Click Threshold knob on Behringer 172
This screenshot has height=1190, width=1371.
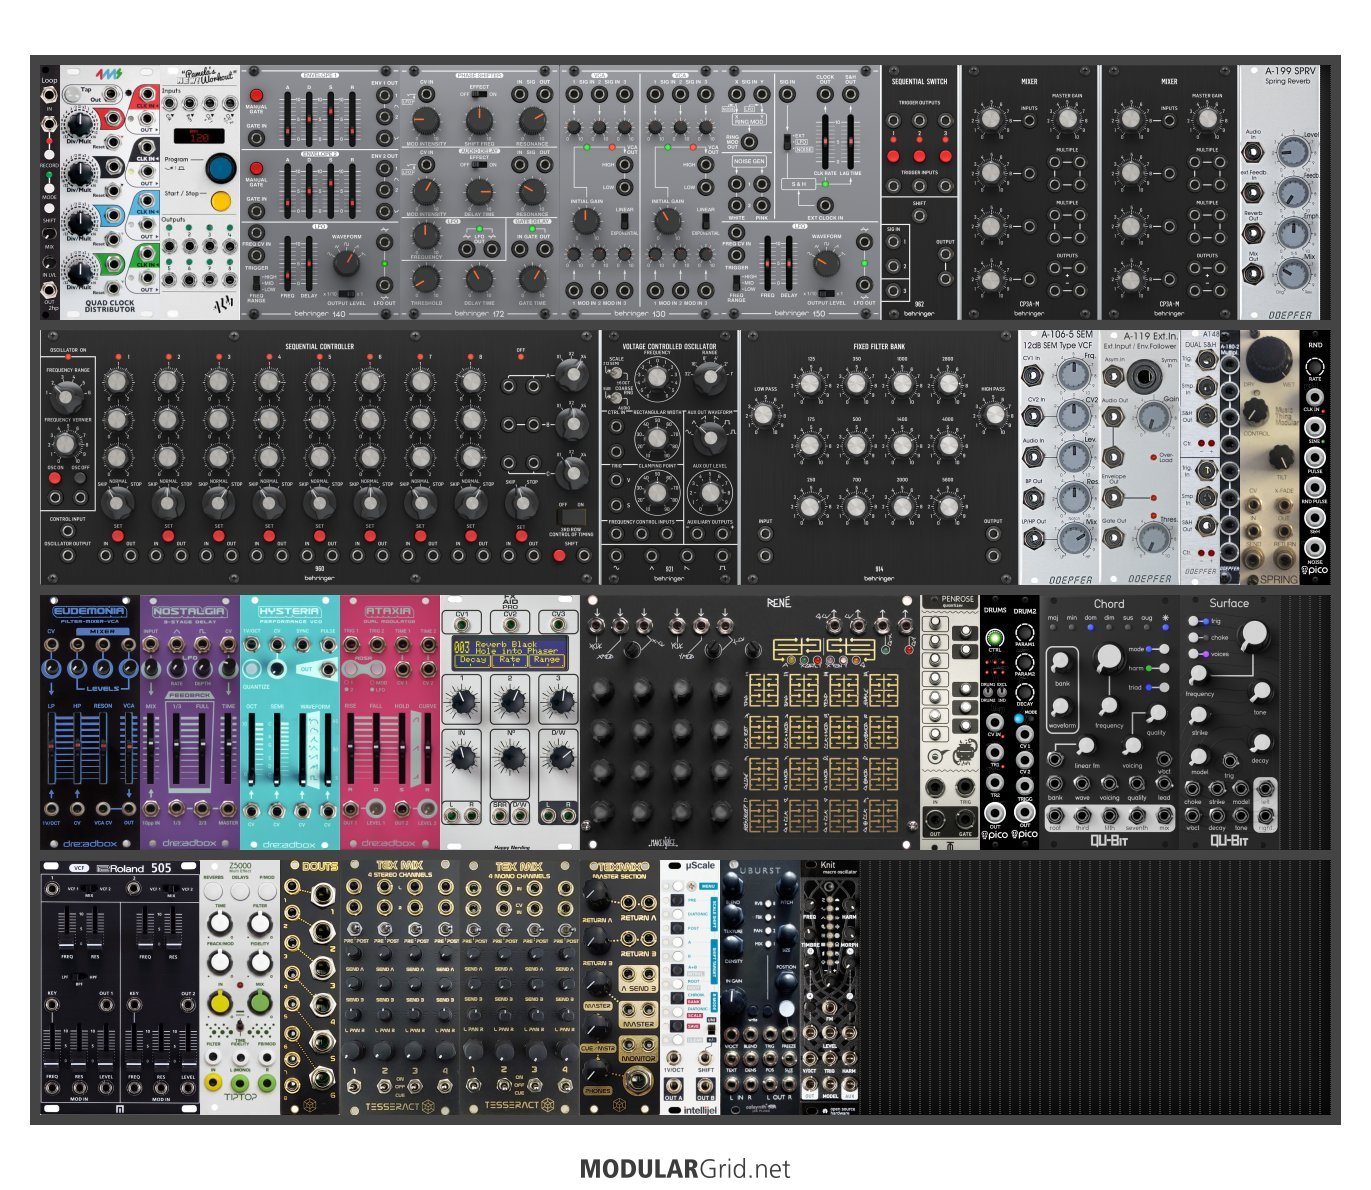[x=426, y=279]
